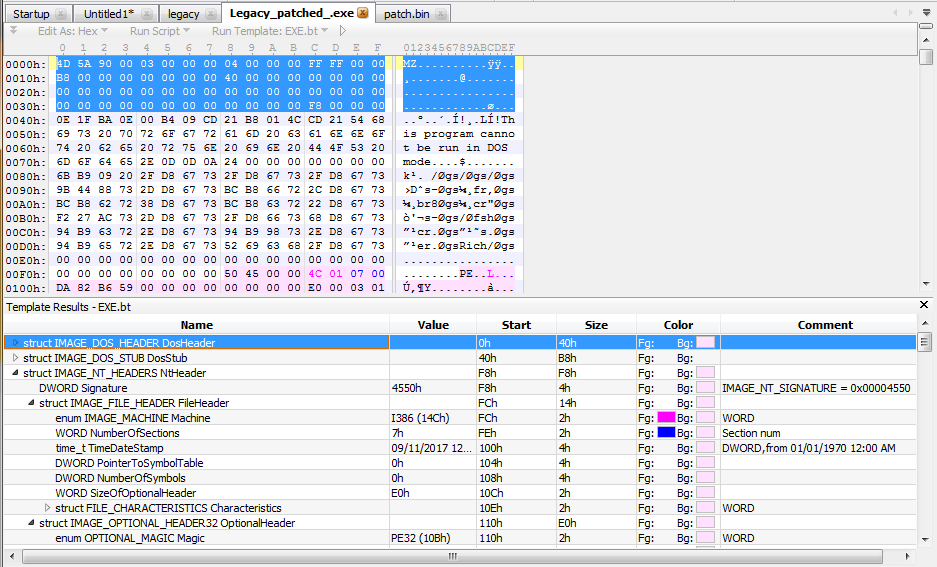Close the Startup tab with its x icon

(61, 14)
